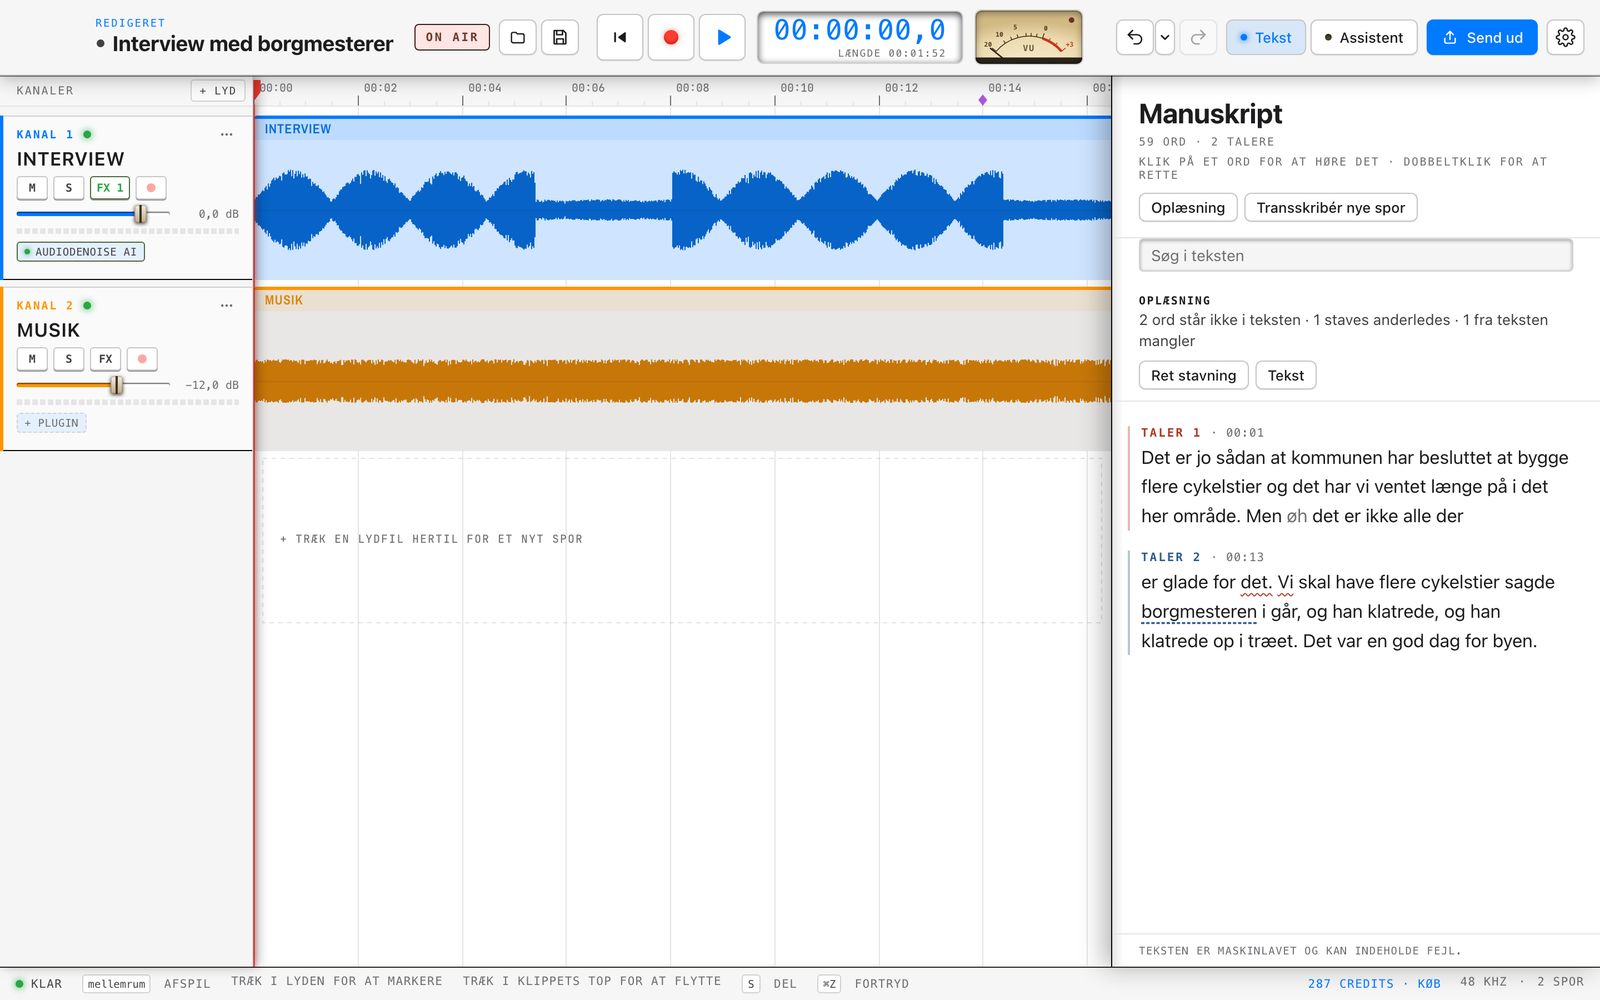Screen dimensions: 1600x1000
Task: Adjust INTERVIEW volume fader
Action: (x=141, y=214)
